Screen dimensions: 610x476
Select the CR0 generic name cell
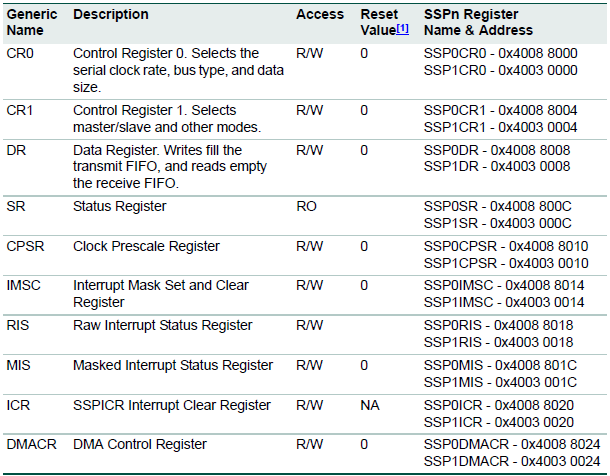tap(20, 53)
